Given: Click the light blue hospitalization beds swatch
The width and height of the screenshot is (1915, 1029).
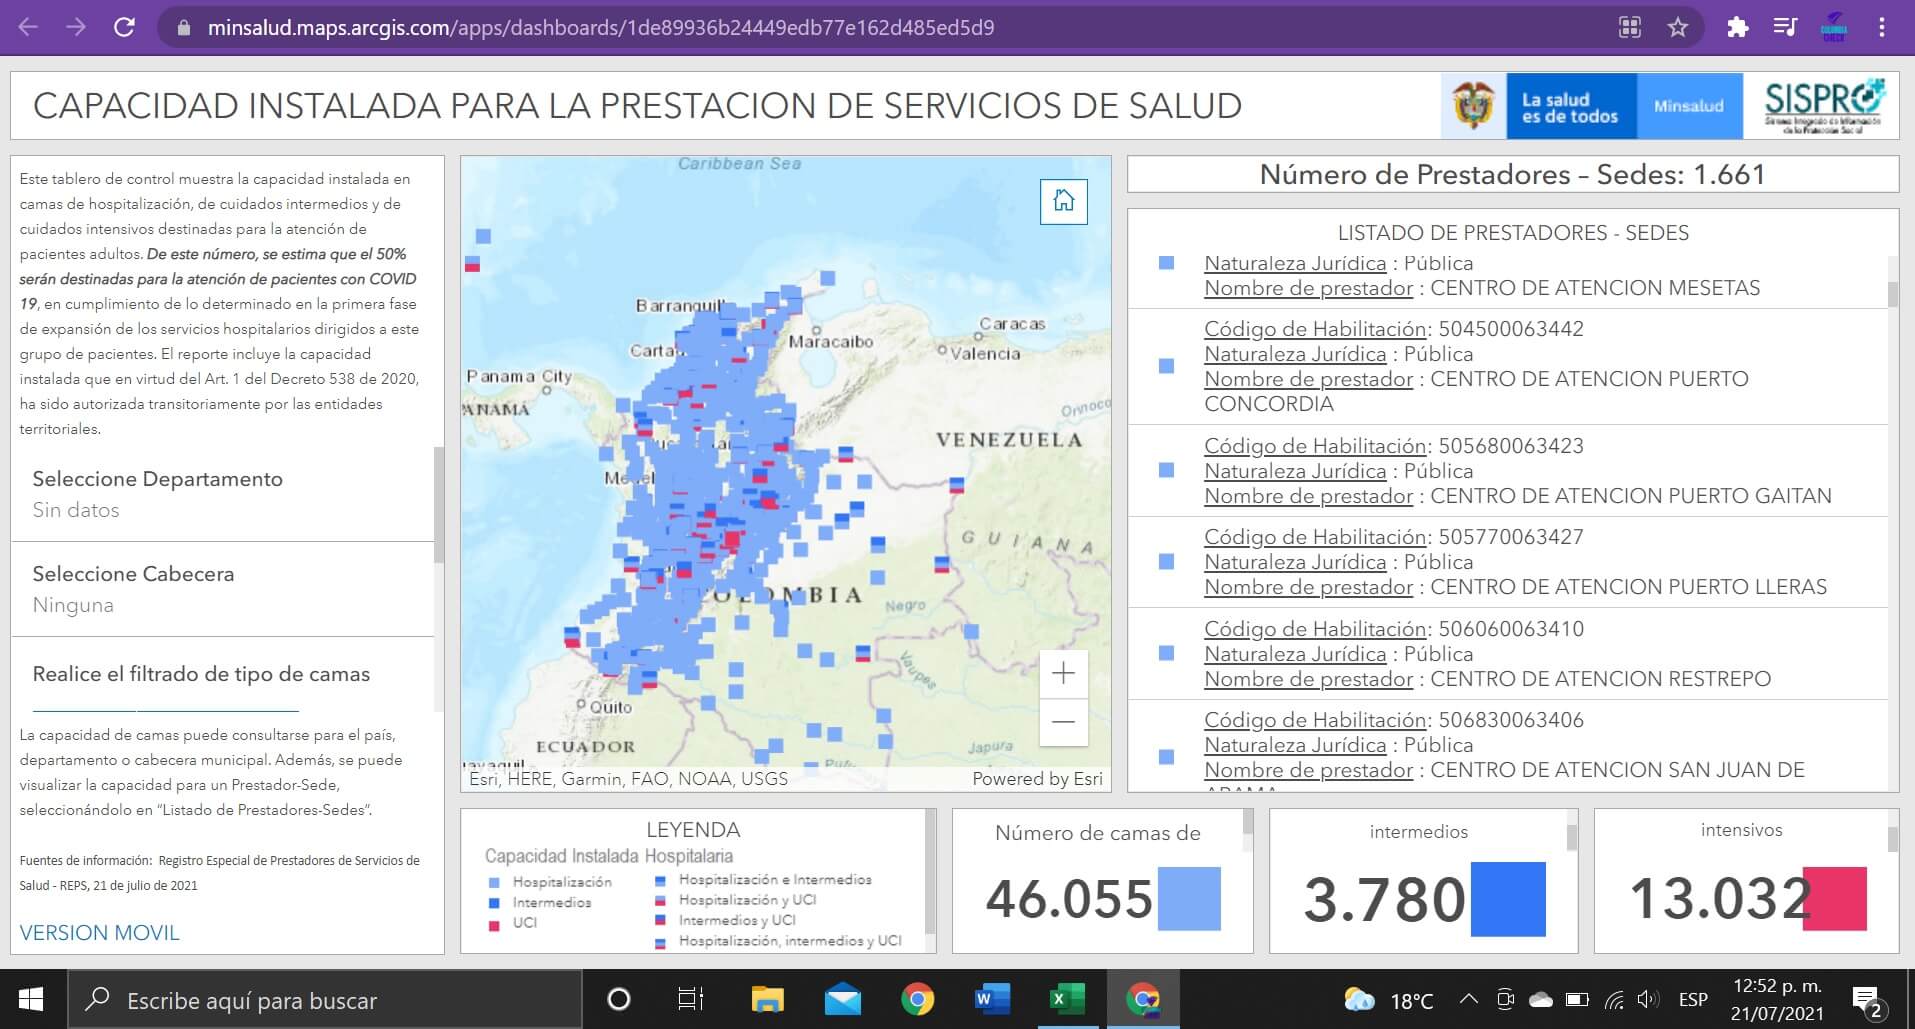Looking at the screenshot, I should tap(1189, 899).
